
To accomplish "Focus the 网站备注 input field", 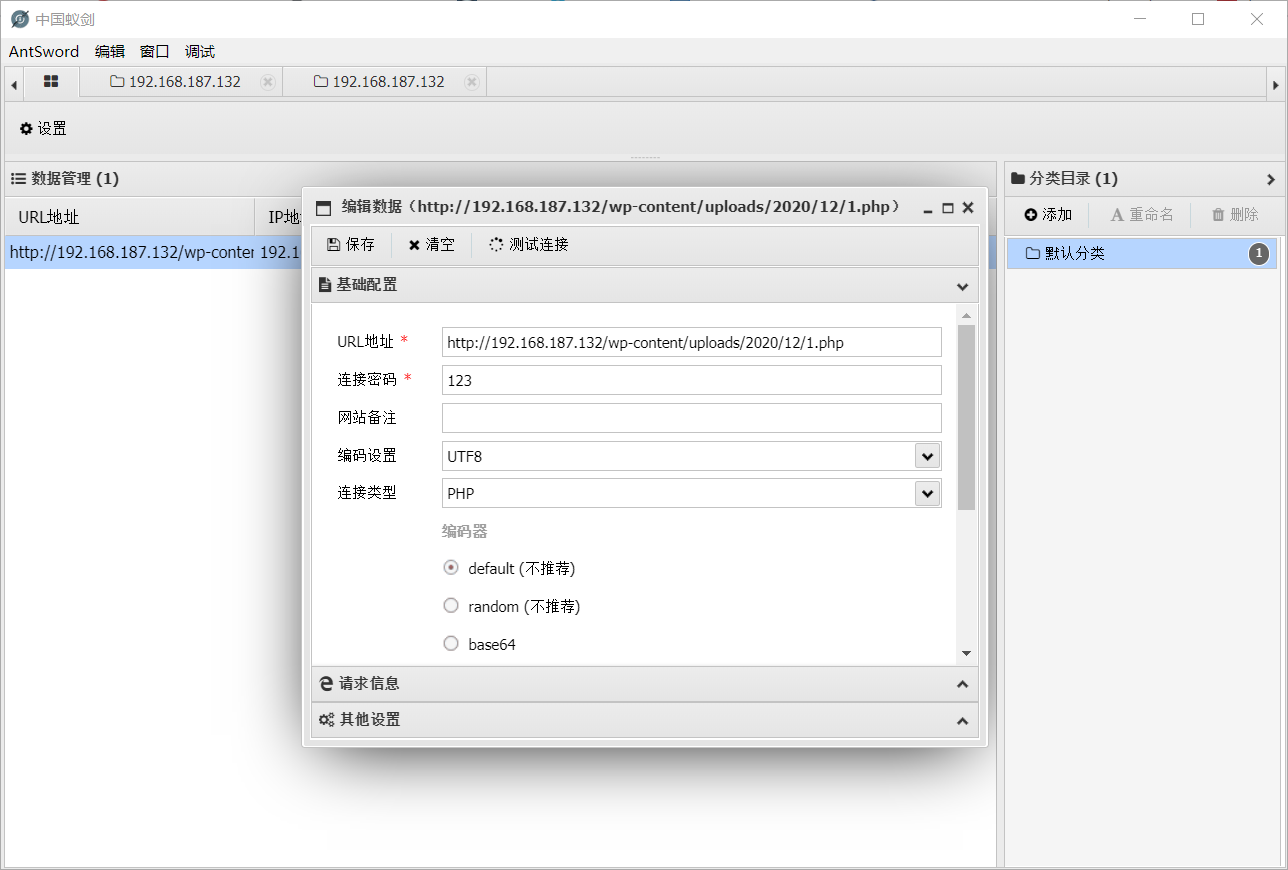I will [x=691, y=418].
